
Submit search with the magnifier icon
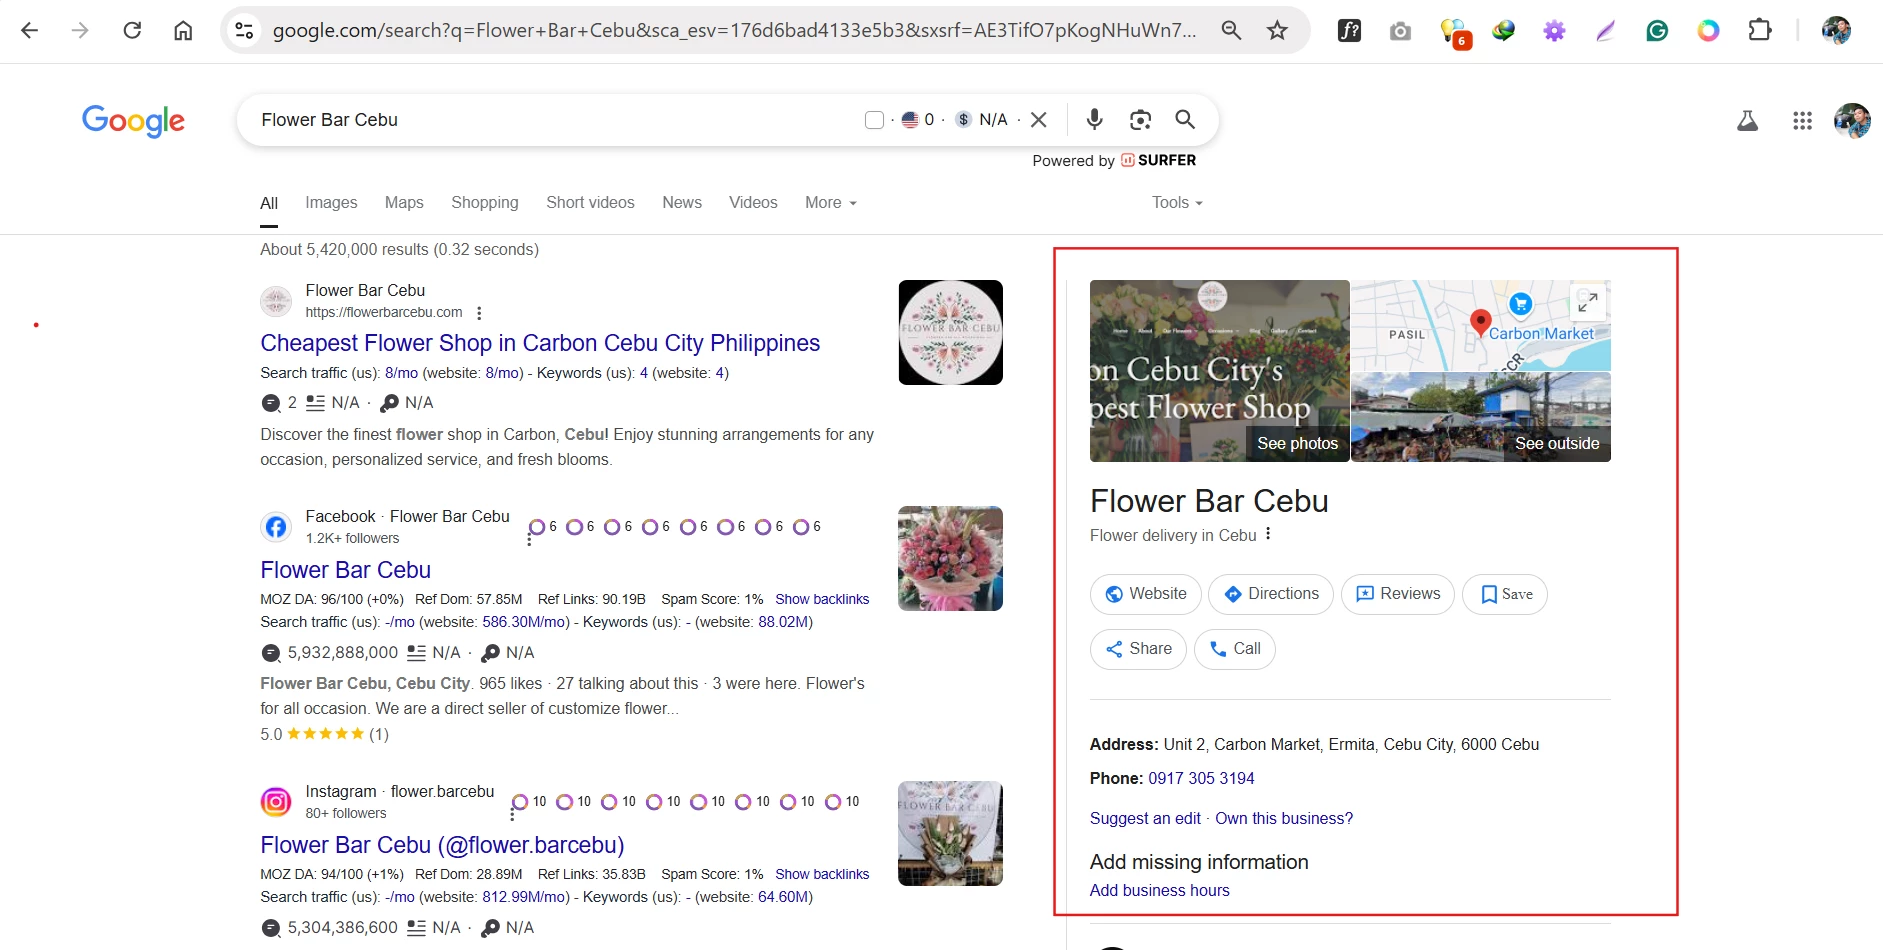(1185, 120)
